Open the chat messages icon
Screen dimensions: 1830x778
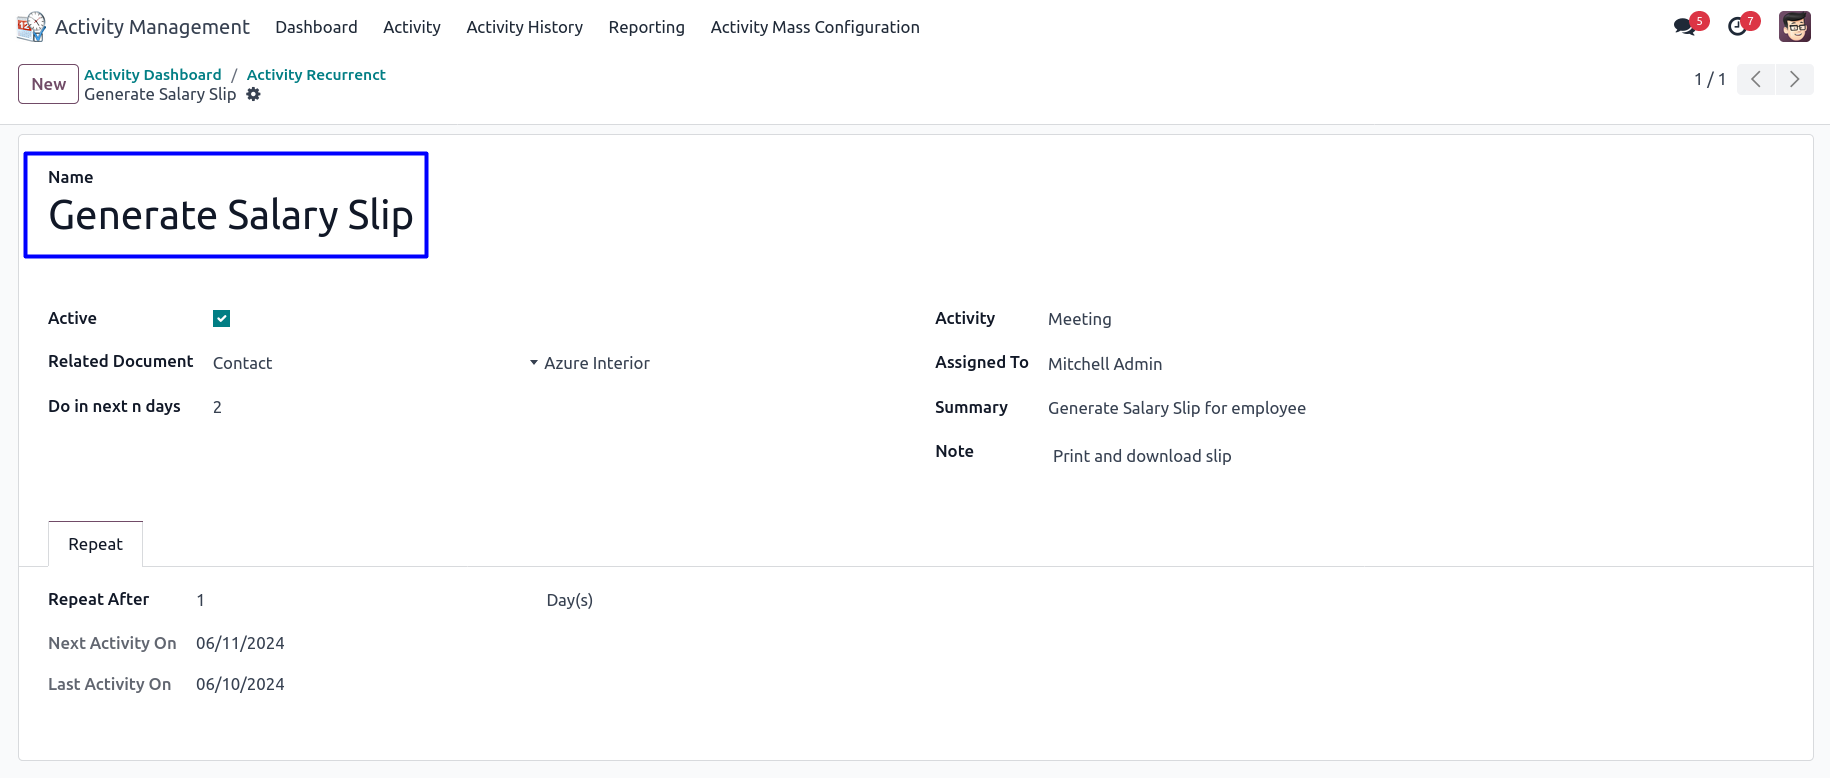(x=1685, y=27)
